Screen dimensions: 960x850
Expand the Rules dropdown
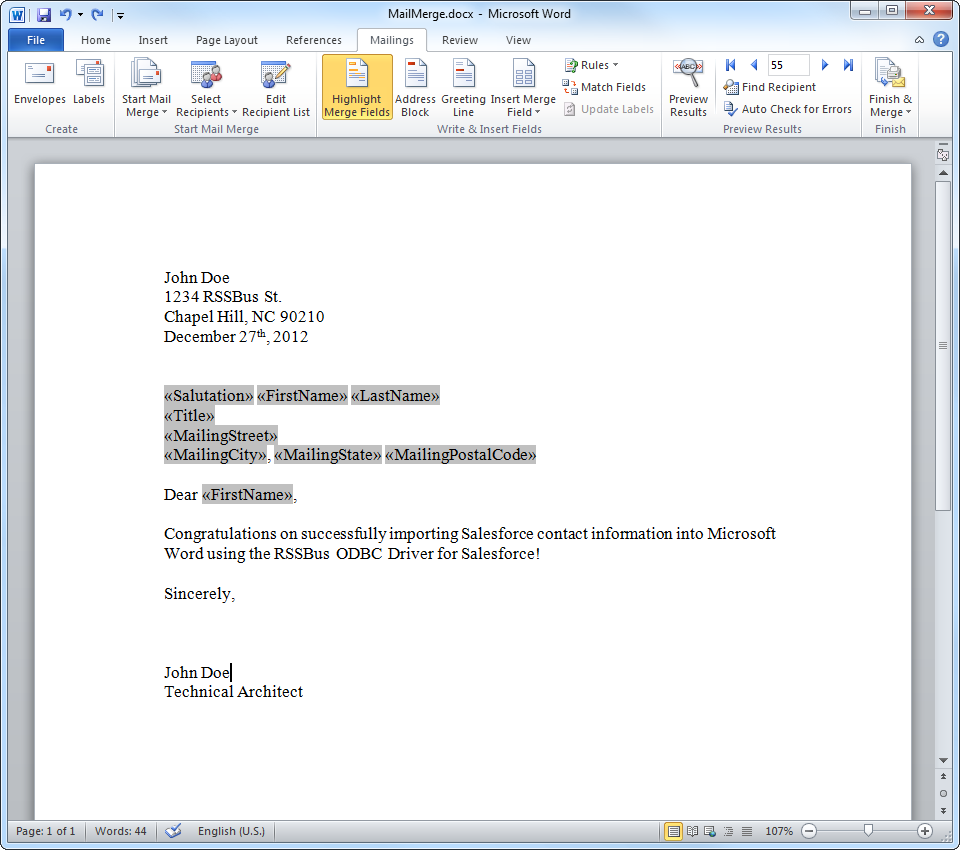[x=591, y=65]
